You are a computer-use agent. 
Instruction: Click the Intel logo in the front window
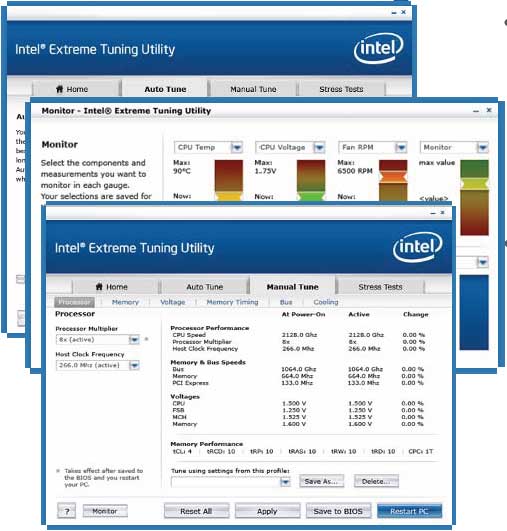click(x=417, y=248)
